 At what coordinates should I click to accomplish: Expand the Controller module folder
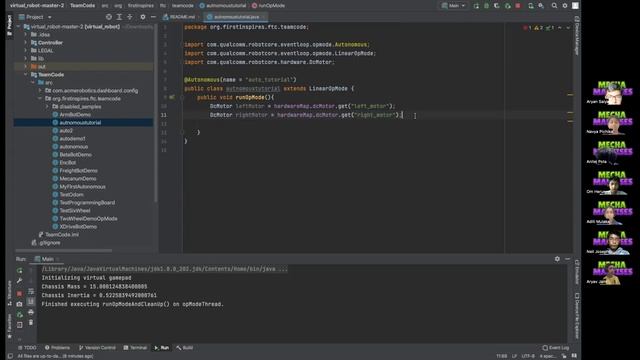coord(25,43)
